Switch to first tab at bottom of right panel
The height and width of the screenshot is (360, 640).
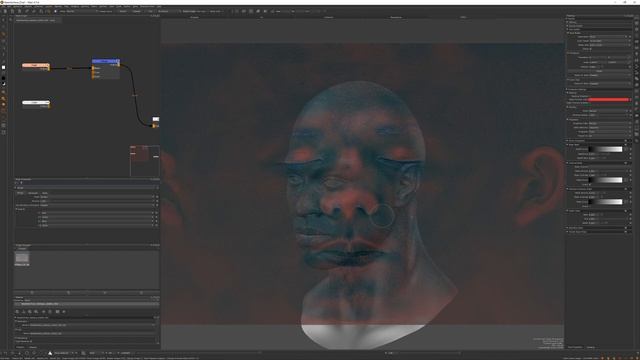575,347
